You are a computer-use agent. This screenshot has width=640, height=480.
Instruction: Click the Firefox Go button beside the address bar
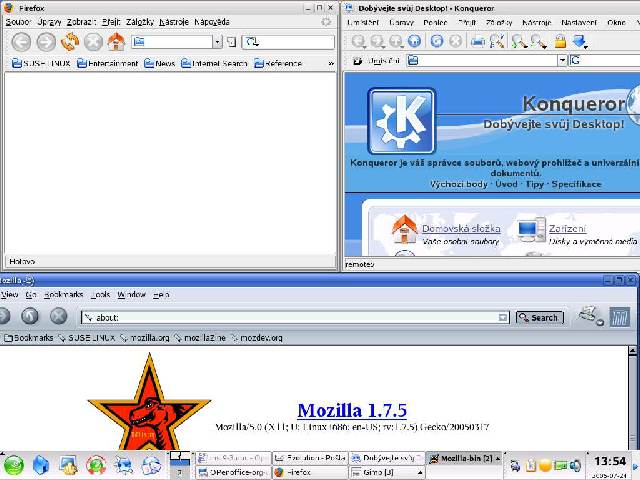pos(231,42)
